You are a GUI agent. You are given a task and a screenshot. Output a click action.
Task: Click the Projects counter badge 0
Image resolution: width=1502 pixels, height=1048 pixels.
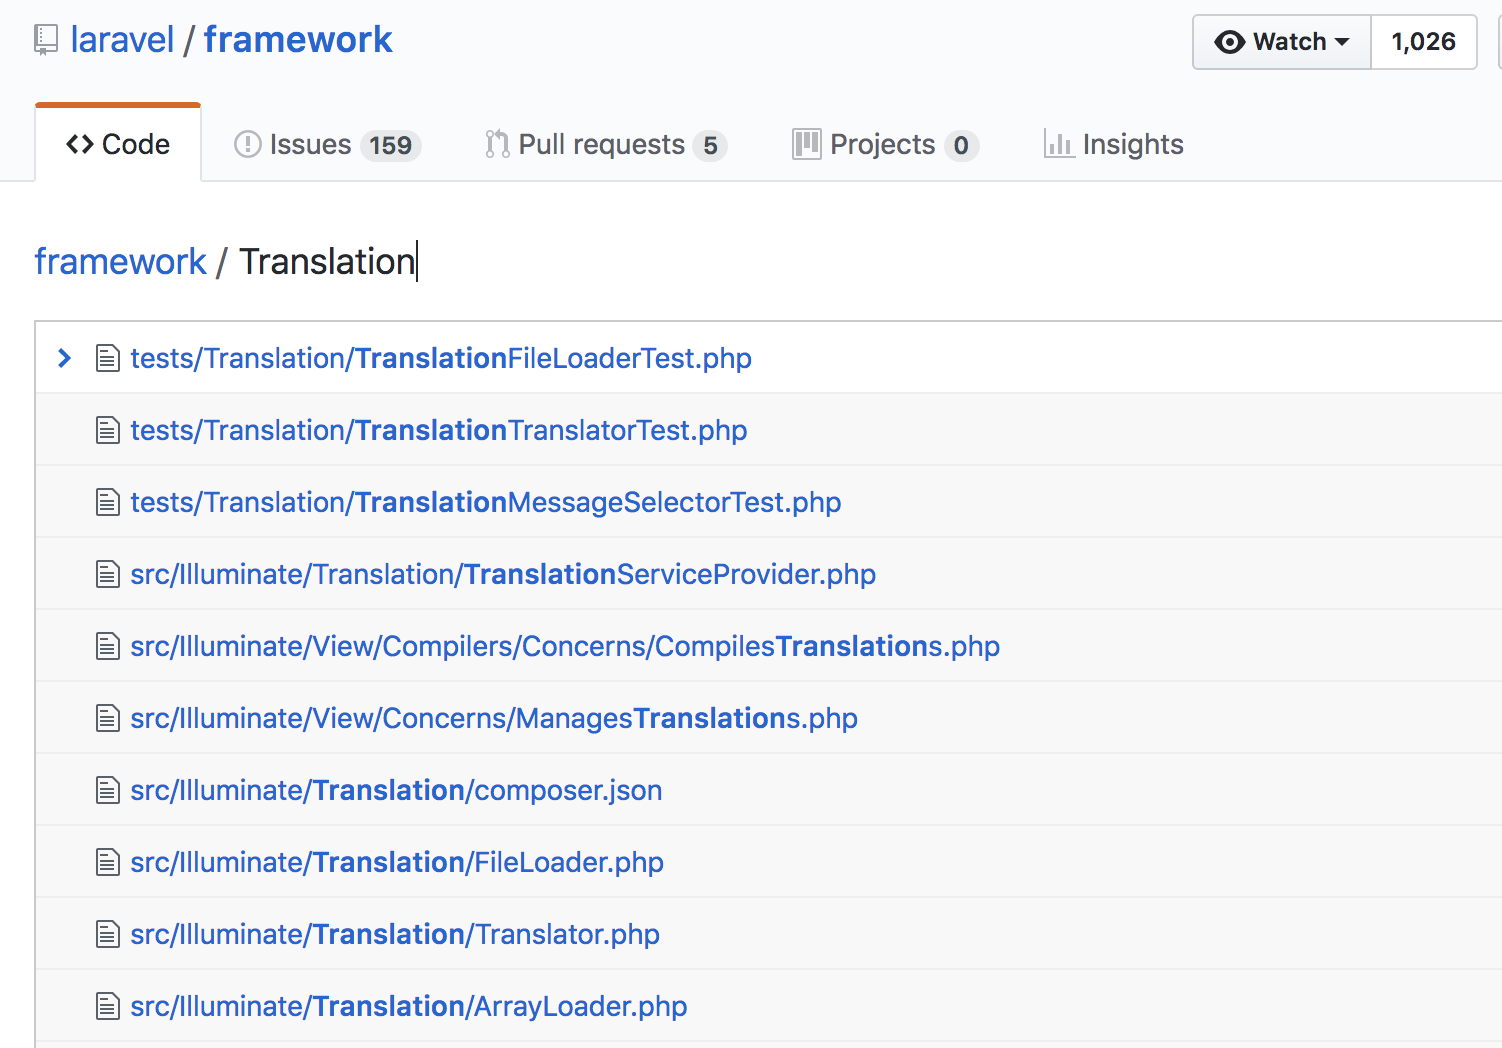[x=961, y=145]
